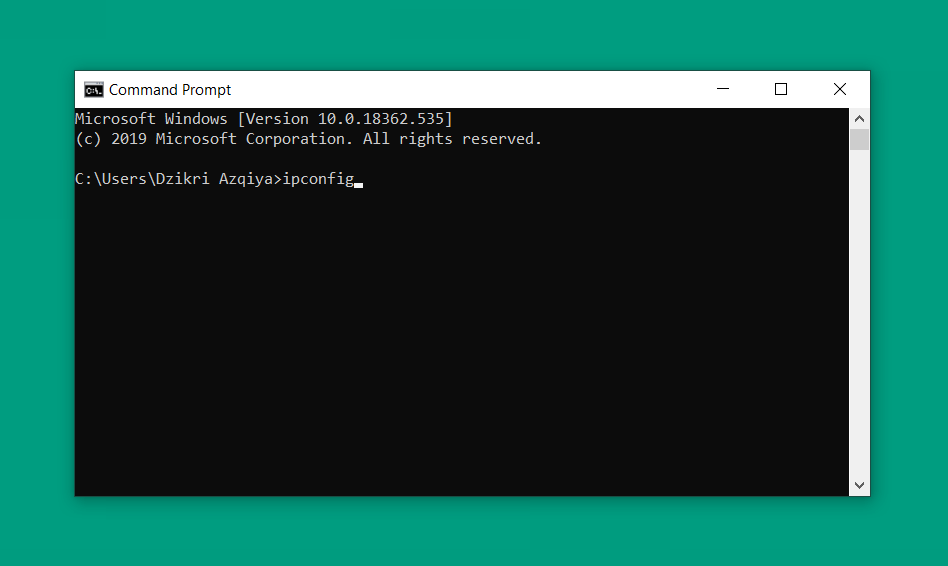Close the Command Prompt window
Image resolution: width=948 pixels, height=566 pixels.
pyautogui.click(x=840, y=89)
